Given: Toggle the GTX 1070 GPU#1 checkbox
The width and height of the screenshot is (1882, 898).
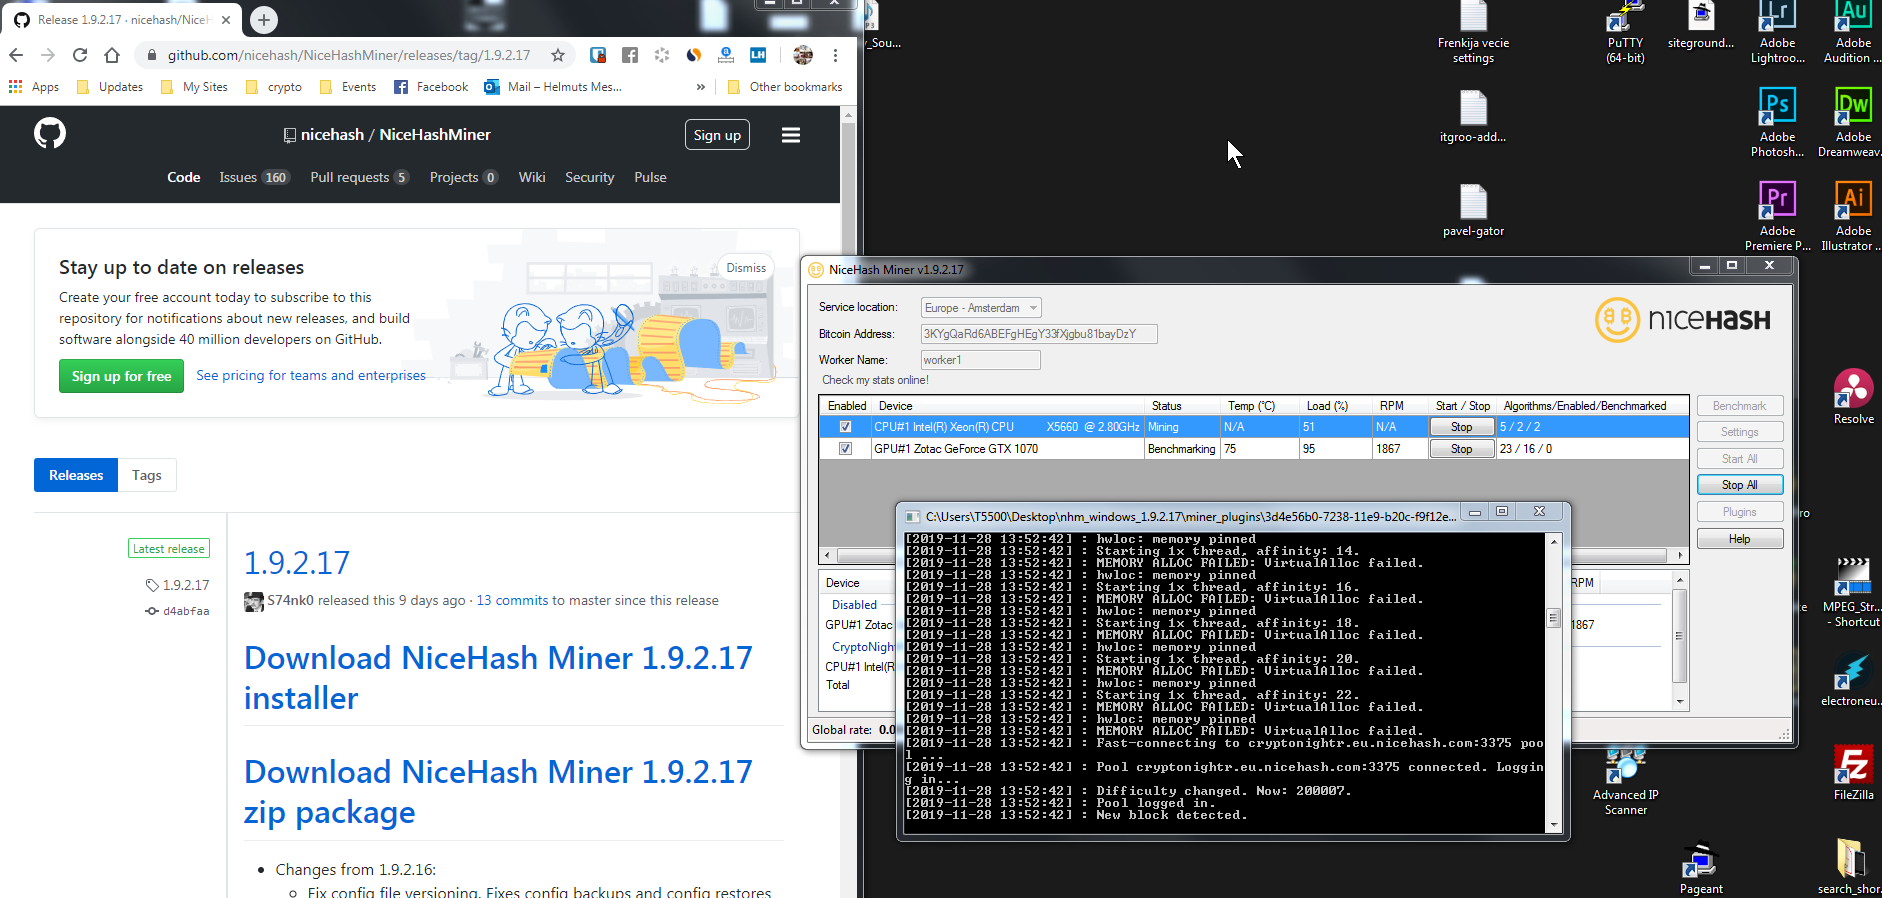Looking at the screenshot, I should coord(846,449).
